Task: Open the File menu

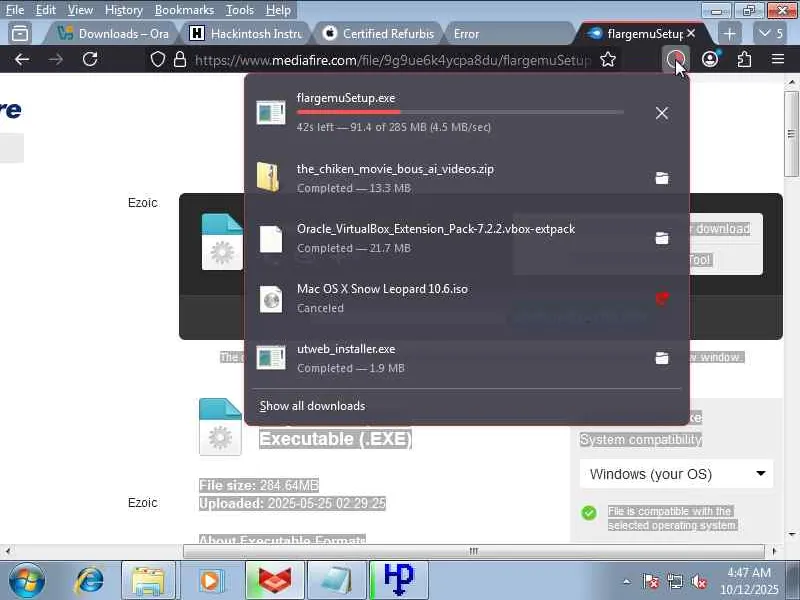Action: [15, 10]
